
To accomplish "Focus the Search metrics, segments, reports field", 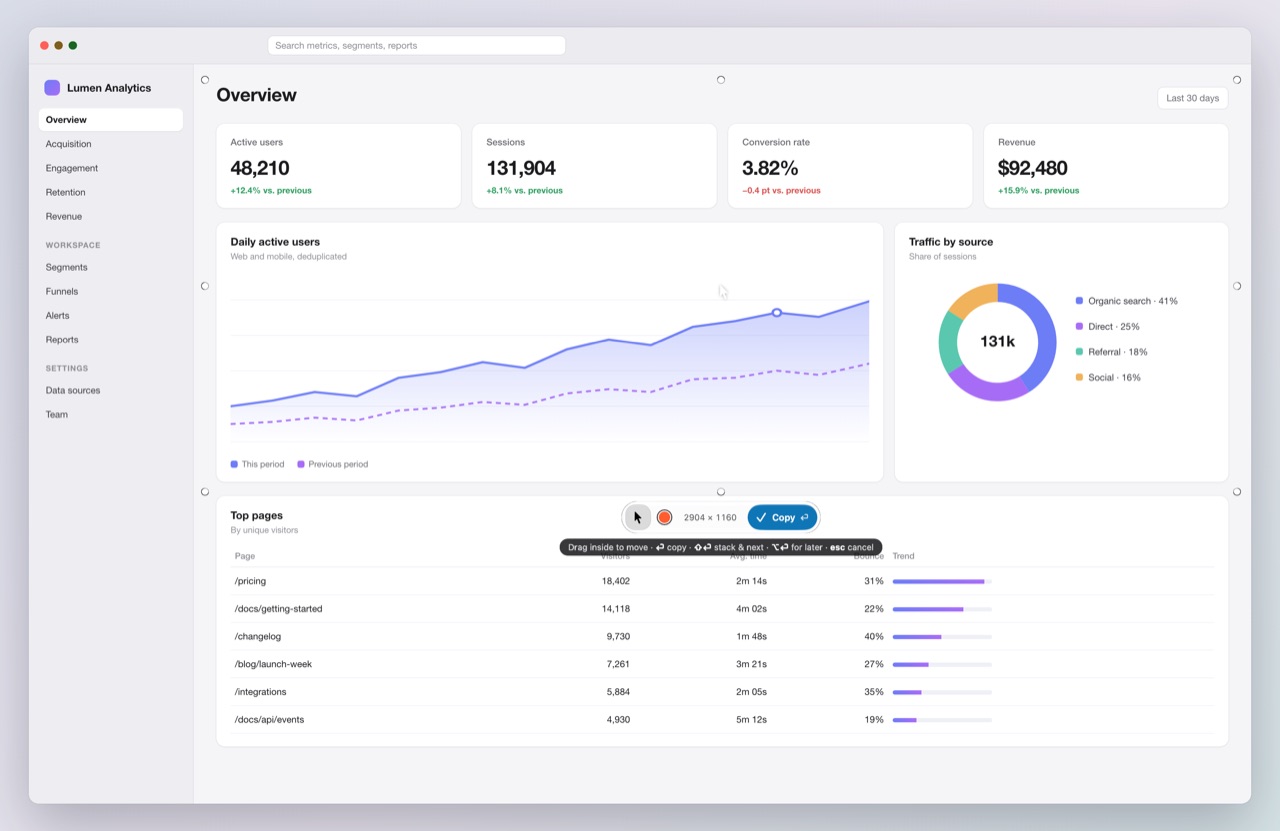I will [416, 45].
